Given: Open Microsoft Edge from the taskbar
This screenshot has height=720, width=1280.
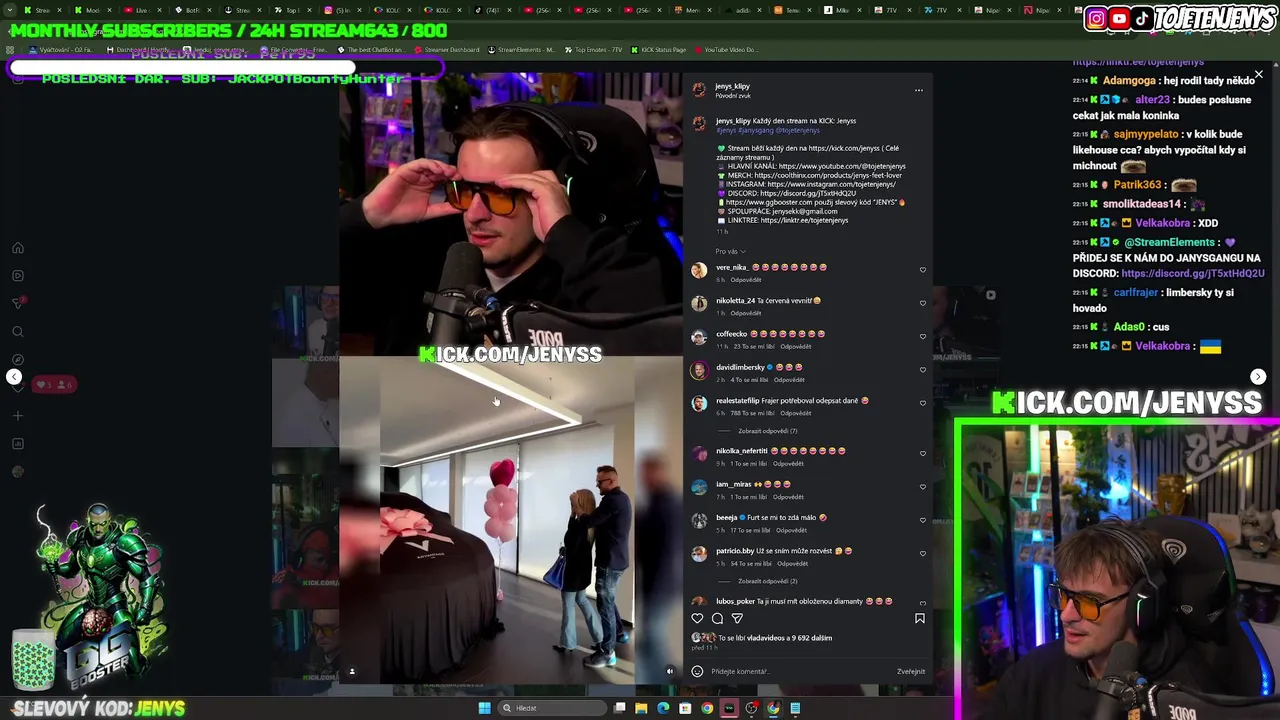Looking at the screenshot, I should pos(662,708).
